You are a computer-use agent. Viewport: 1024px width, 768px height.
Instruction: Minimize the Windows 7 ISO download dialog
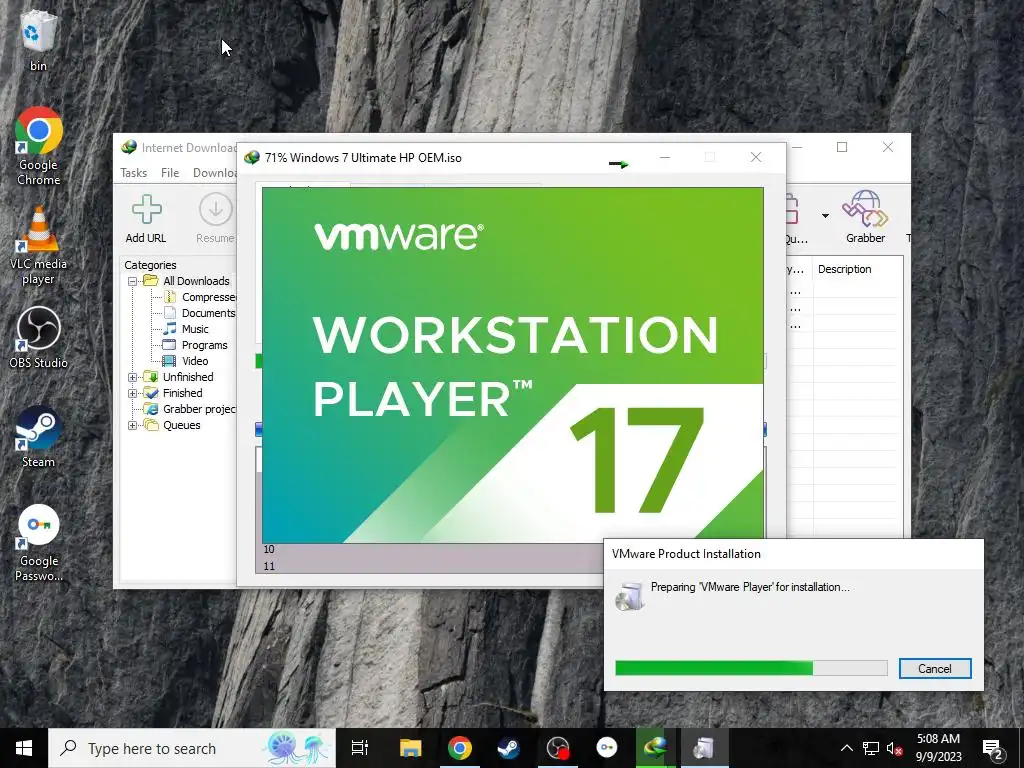tap(665, 157)
